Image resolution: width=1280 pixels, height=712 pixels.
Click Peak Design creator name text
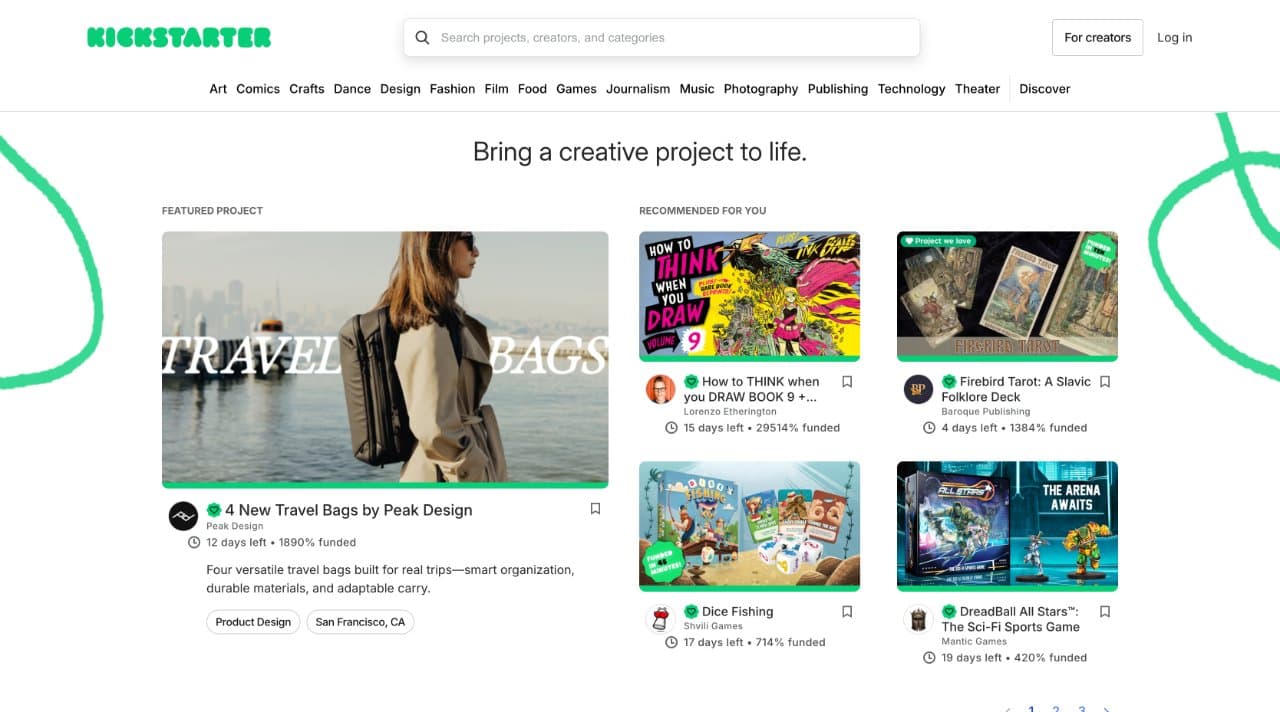(x=235, y=526)
